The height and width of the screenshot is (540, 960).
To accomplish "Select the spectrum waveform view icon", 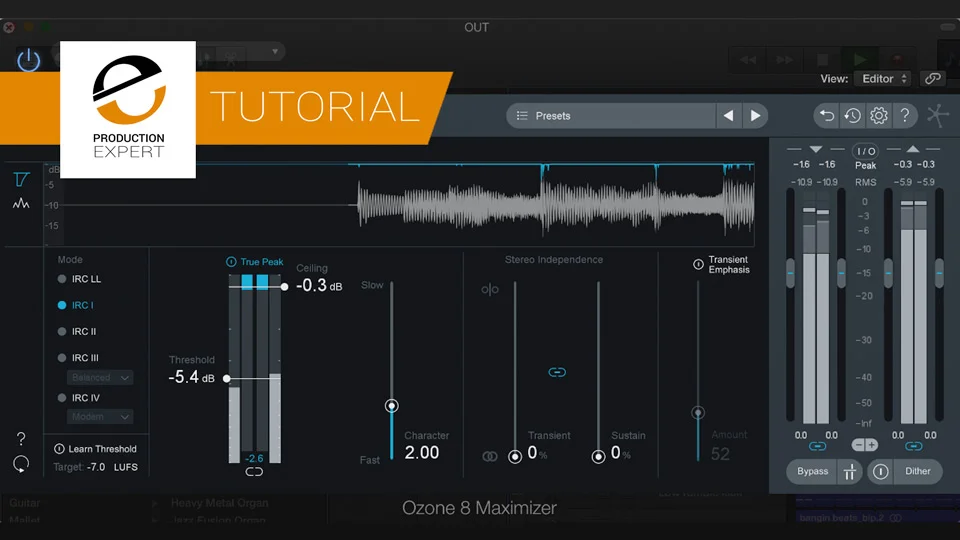I will 21,203.
